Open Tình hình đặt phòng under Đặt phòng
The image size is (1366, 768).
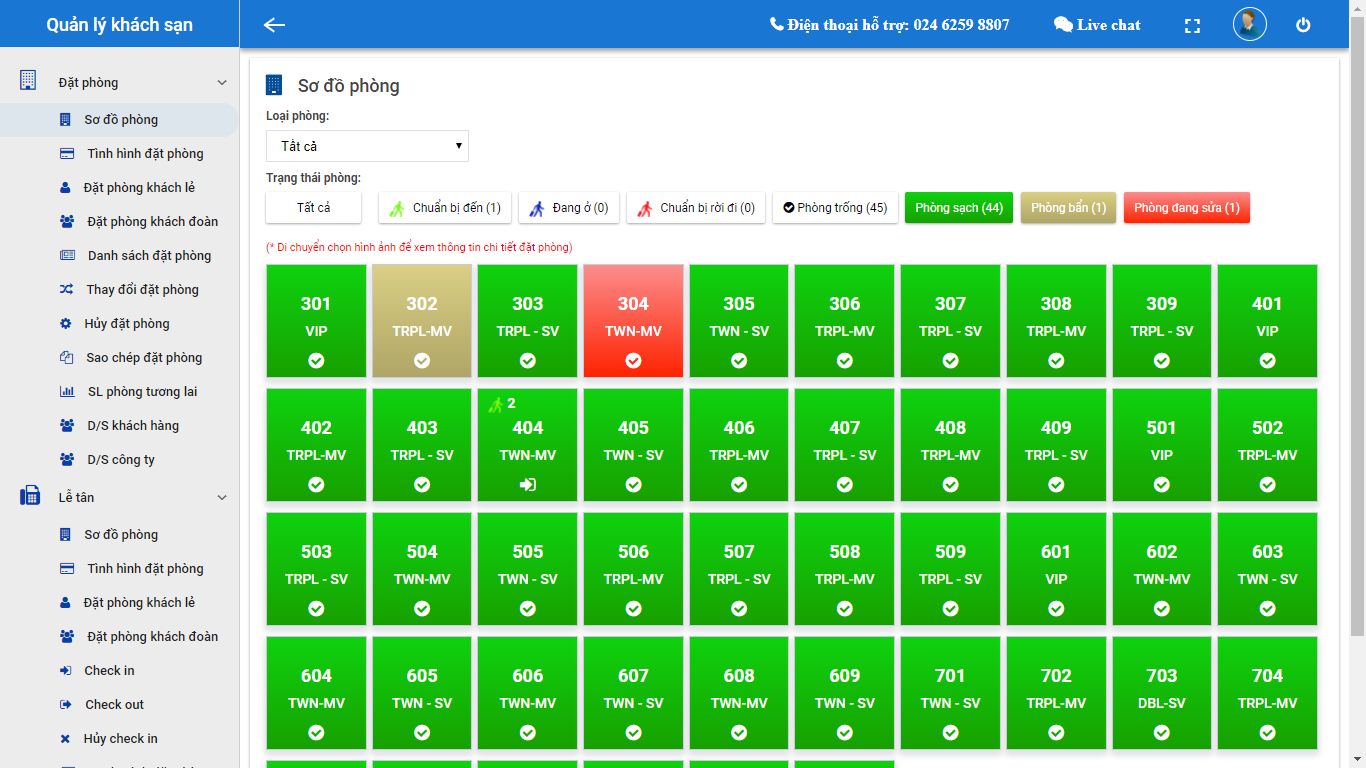[145, 154]
